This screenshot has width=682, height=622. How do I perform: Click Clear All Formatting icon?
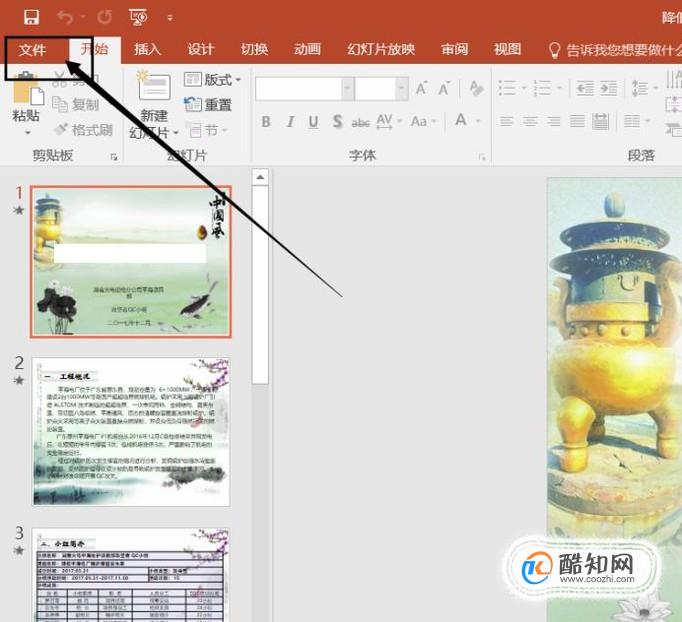(x=477, y=88)
